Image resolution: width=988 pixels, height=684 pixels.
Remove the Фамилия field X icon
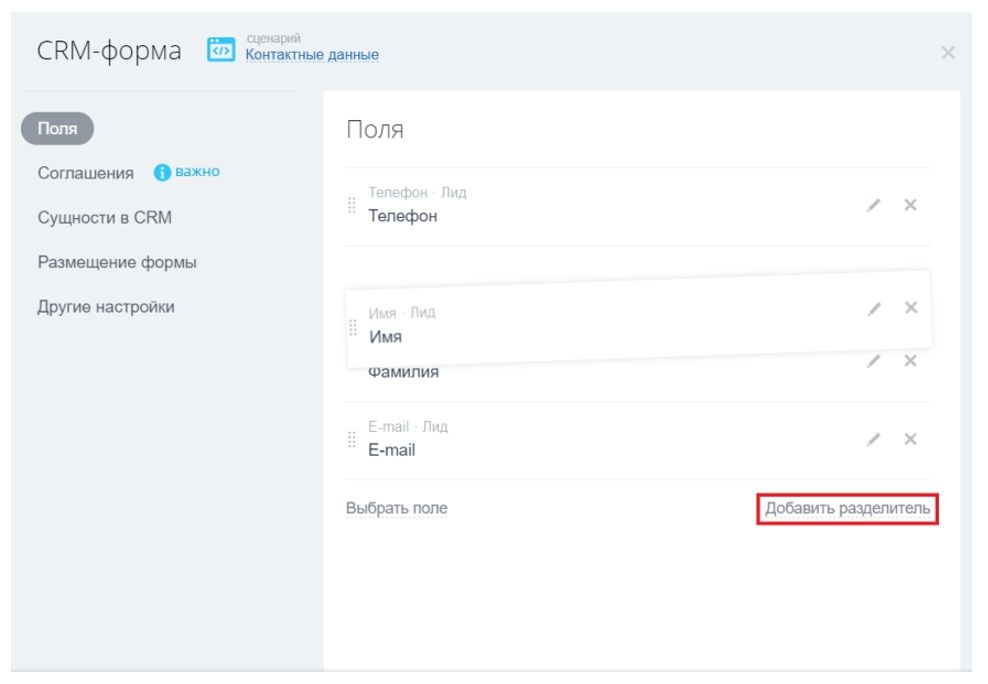coord(910,361)
